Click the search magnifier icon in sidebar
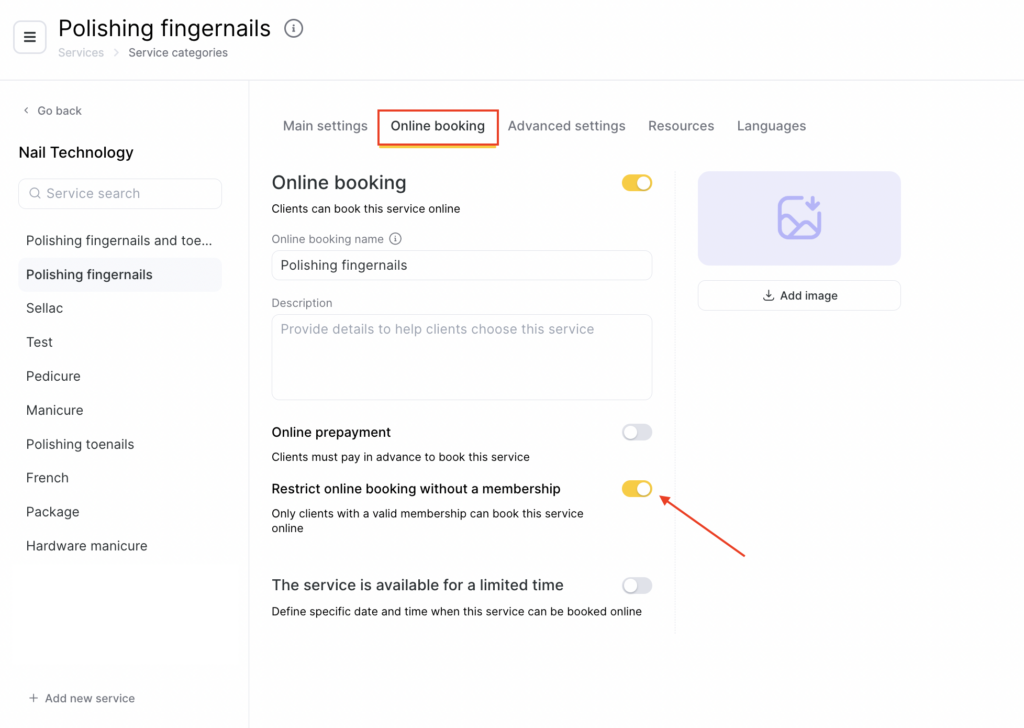This screenshot has height=728, width=1024. (35, 194)
